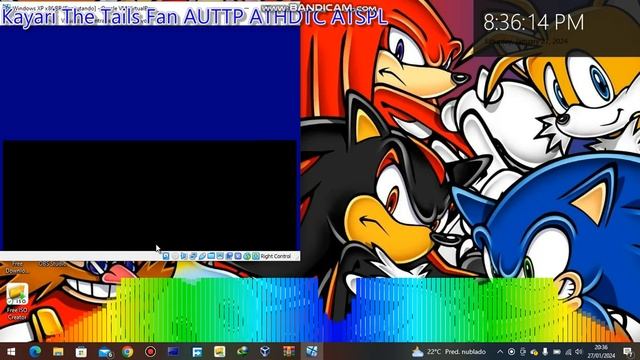Viewport: 640px width, 360px height.
Task: Click the battery icon in the system tray
Action: coord(557,351)
